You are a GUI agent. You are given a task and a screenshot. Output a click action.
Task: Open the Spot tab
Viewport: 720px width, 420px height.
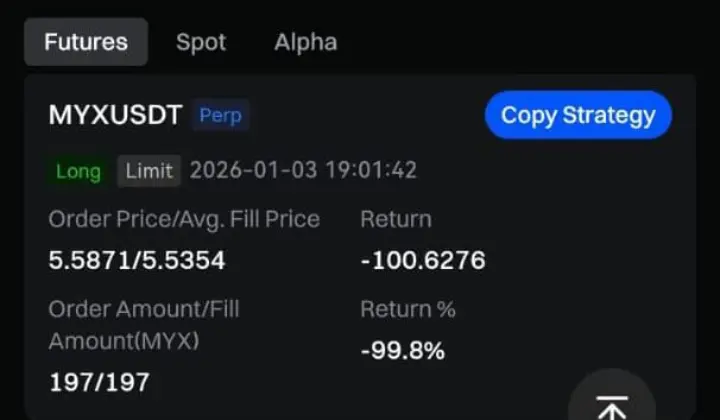click(x=201, y=42)
